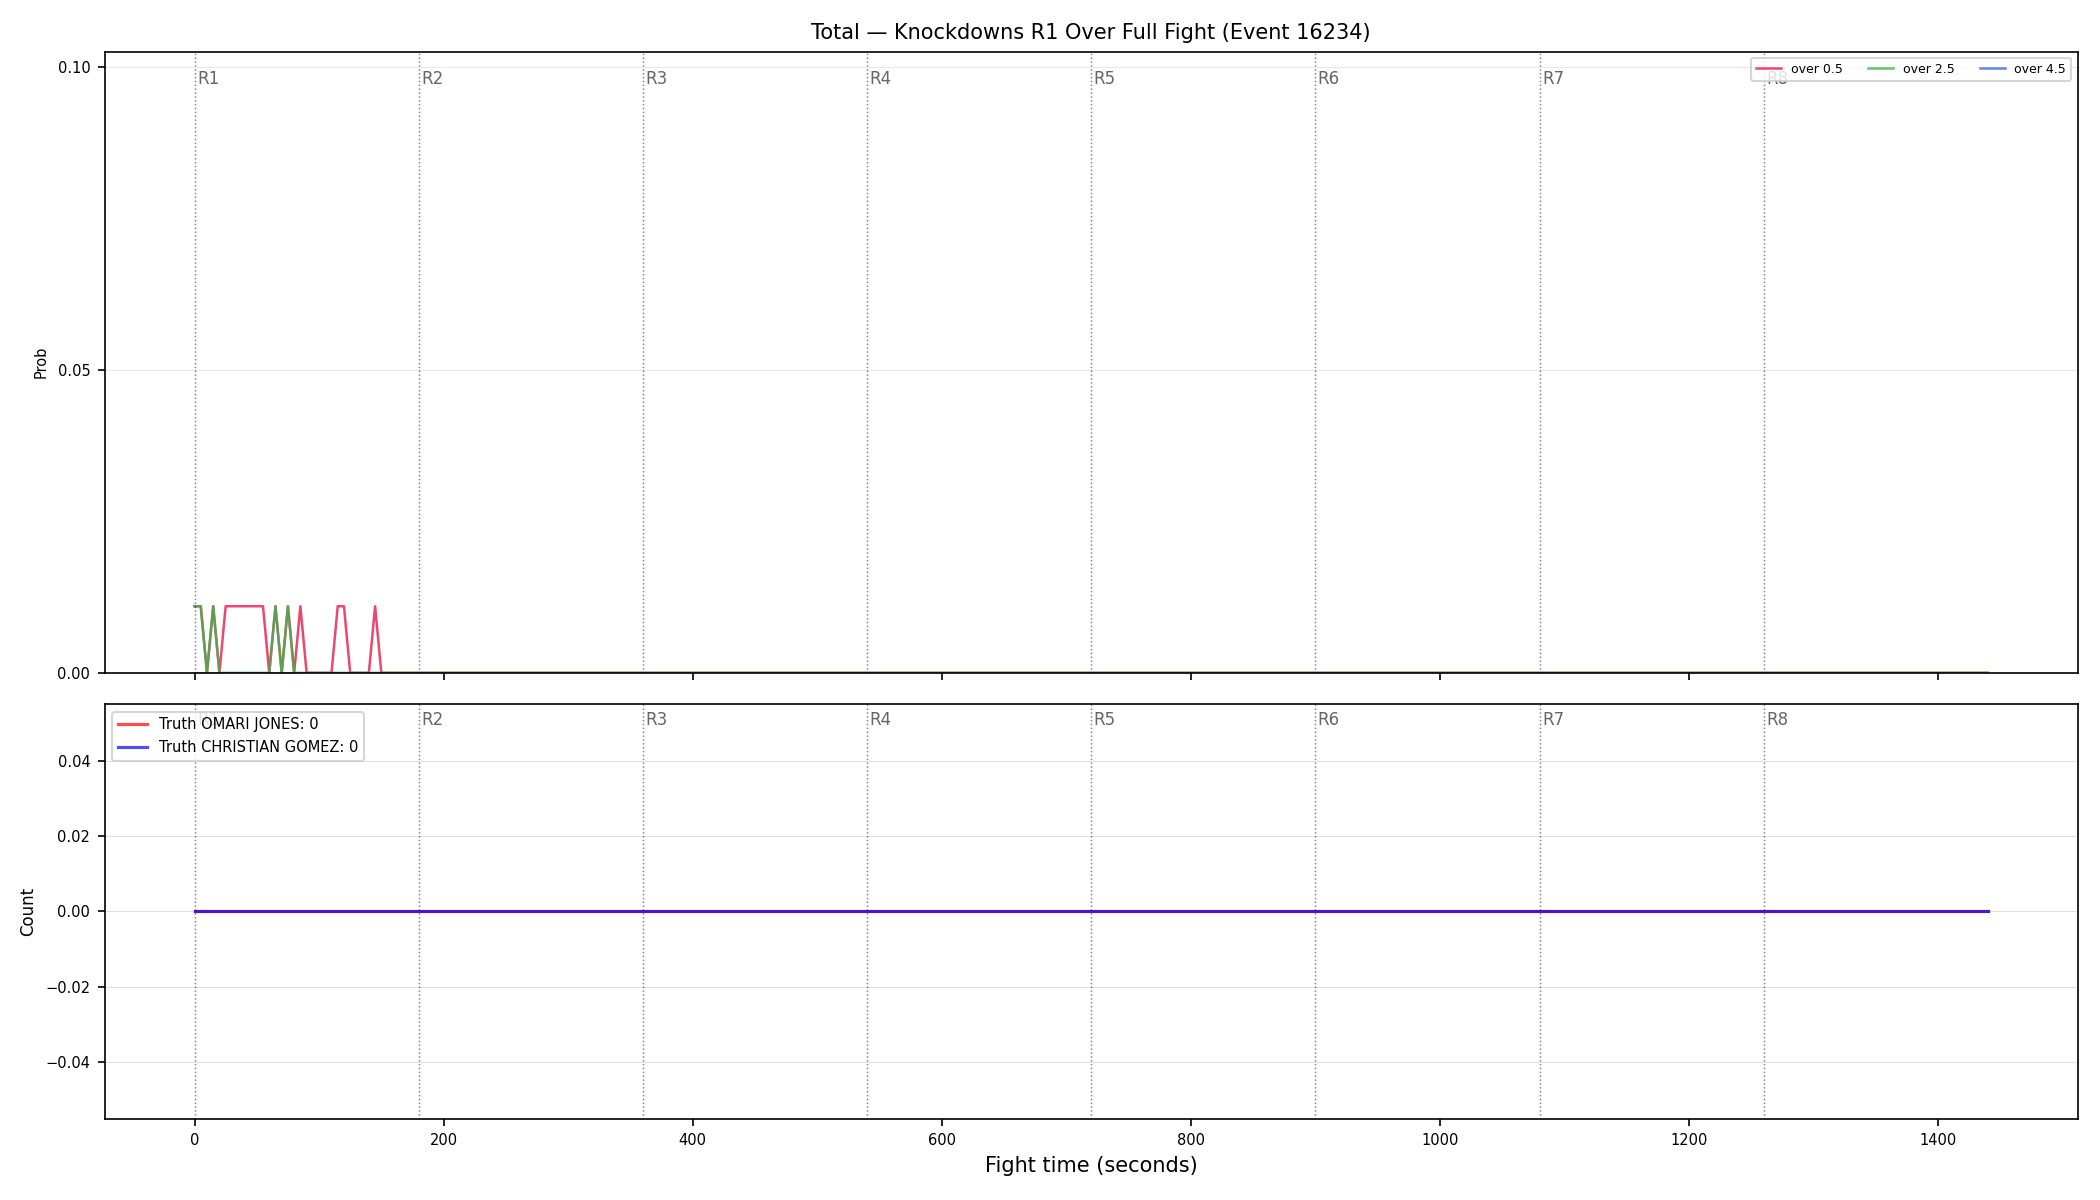
Task: Click the 0.10 tick on the Prob axis
Action: (74, 68)
